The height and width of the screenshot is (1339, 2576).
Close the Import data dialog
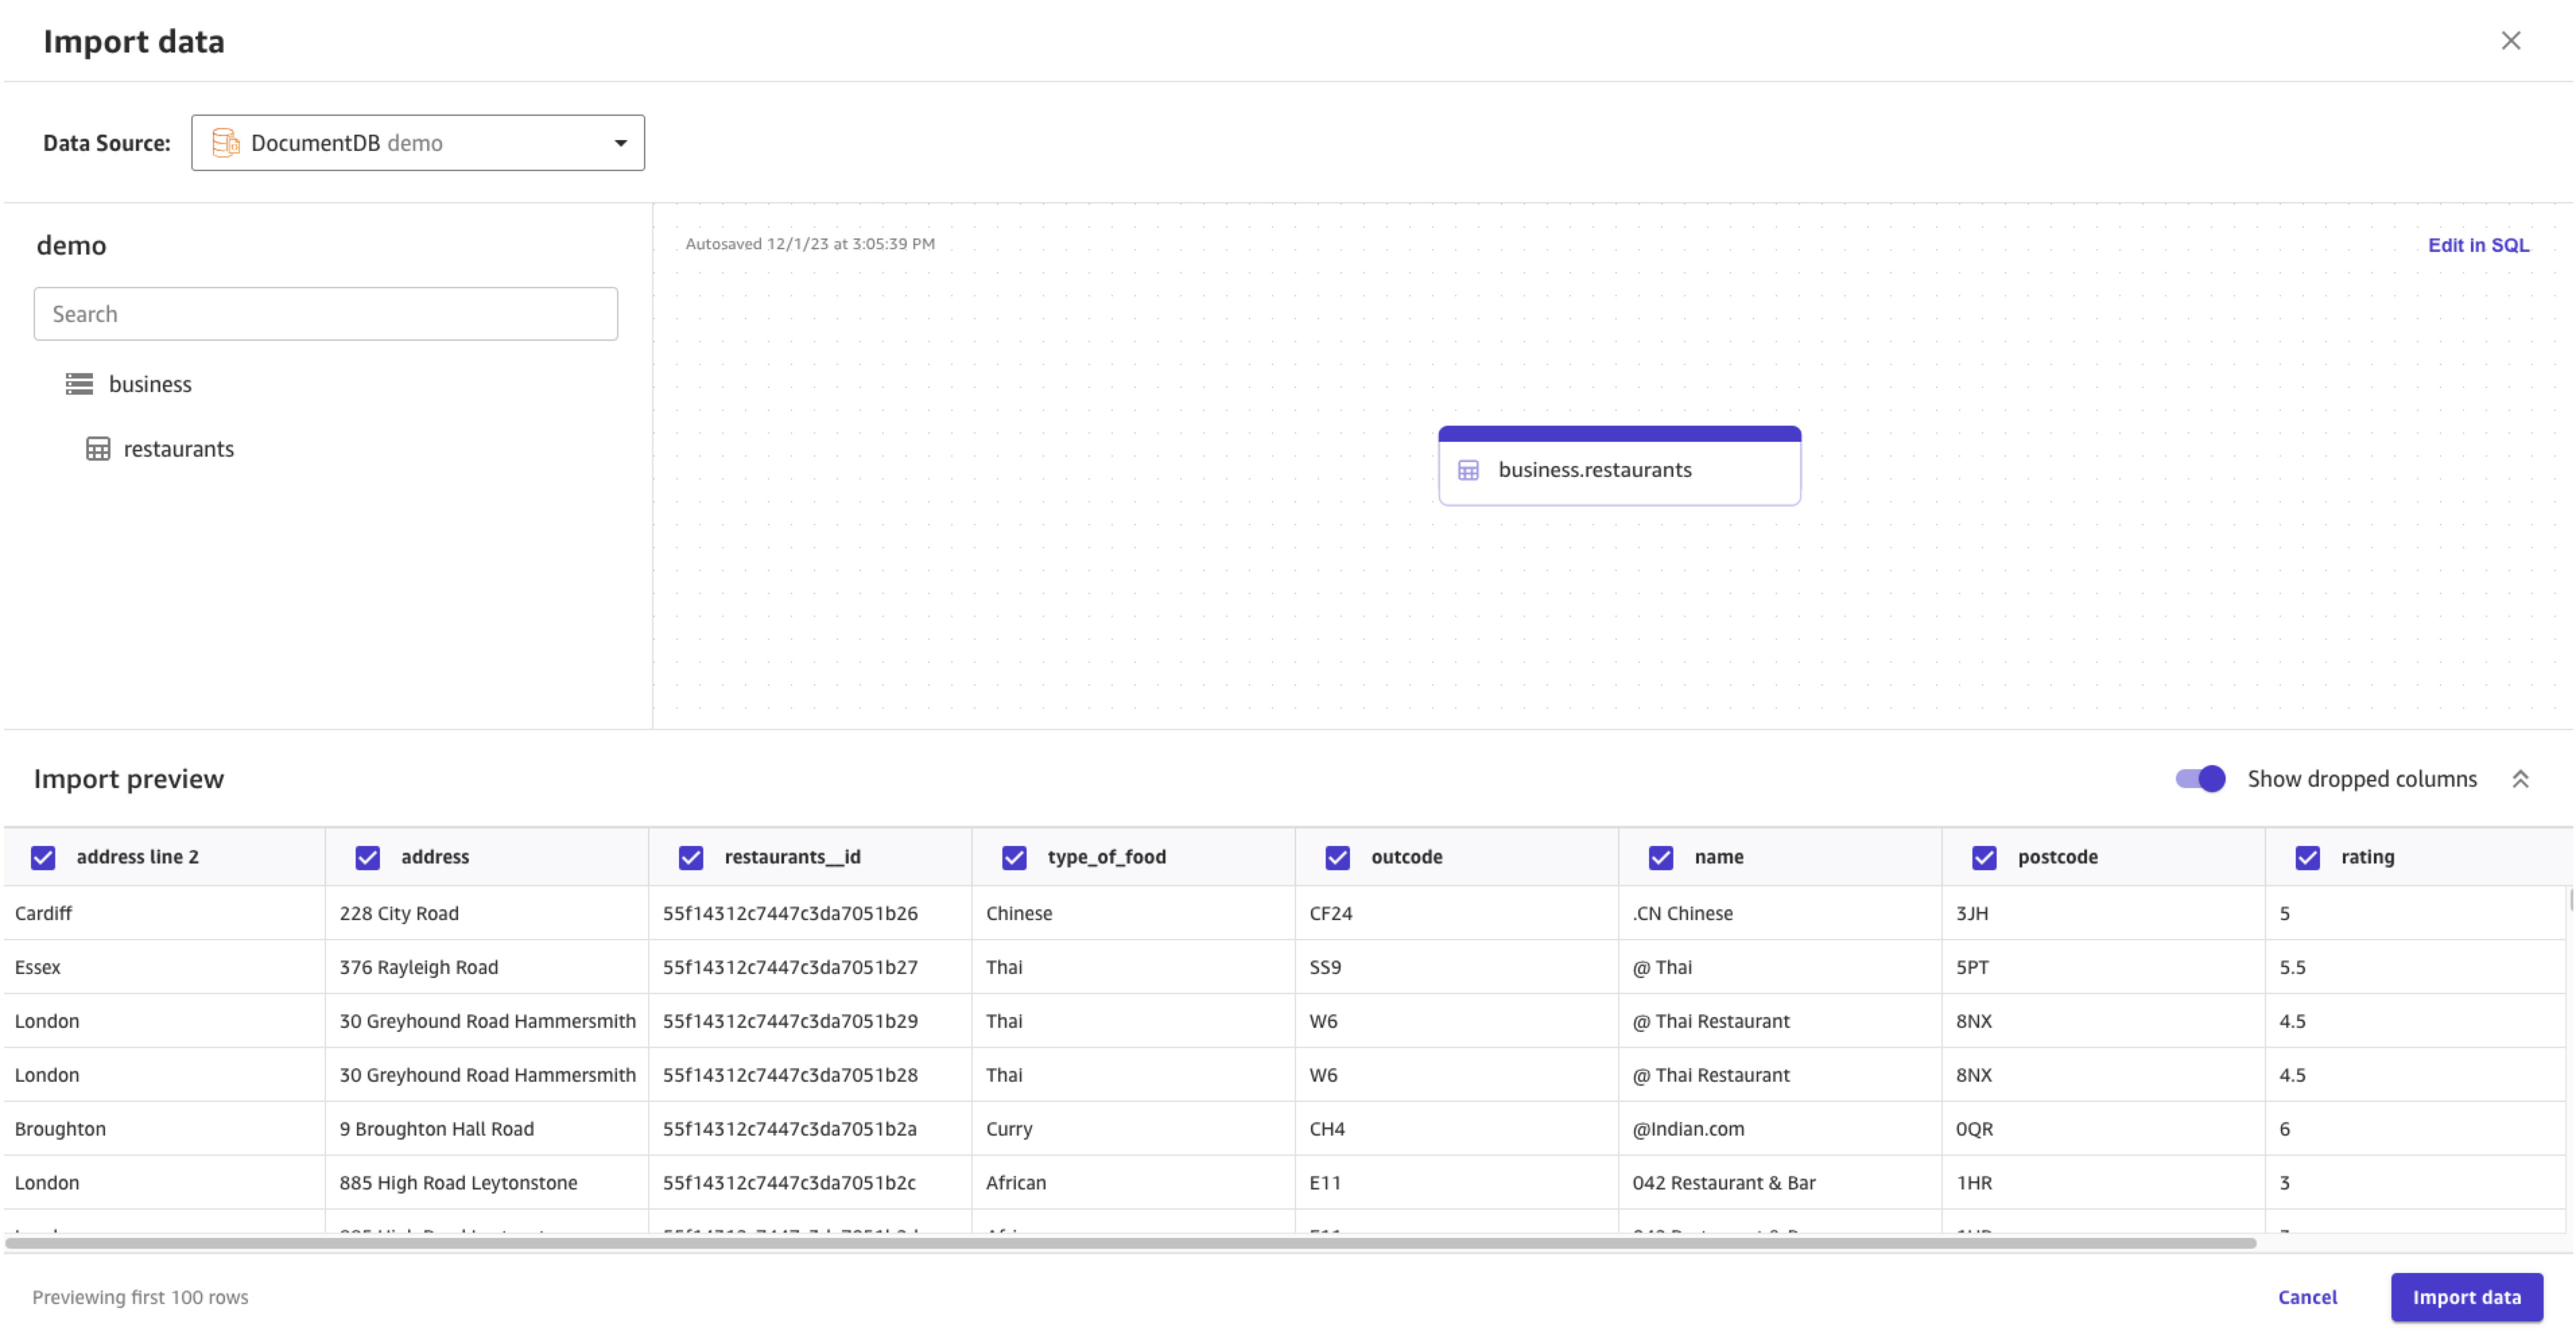point(2510,41)
